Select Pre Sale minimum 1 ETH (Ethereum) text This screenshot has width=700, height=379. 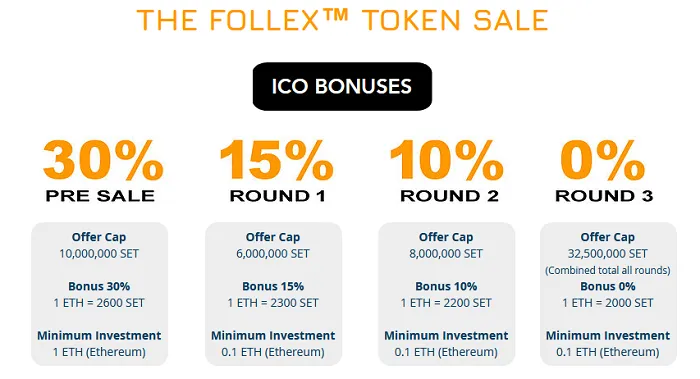[x=99, y=352]
